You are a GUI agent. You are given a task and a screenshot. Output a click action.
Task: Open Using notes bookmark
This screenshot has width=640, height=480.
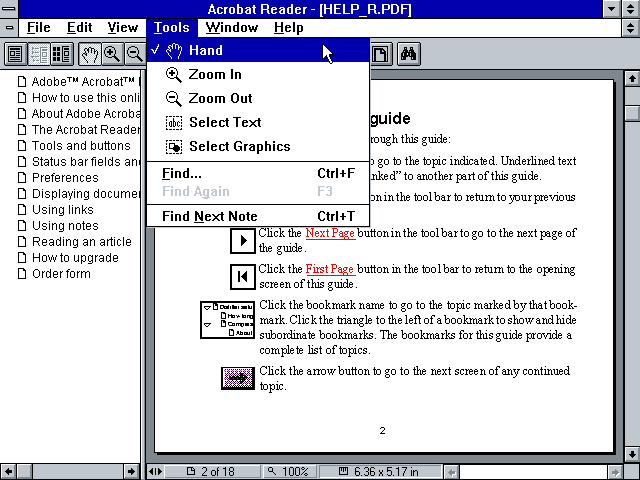point(65,225)
